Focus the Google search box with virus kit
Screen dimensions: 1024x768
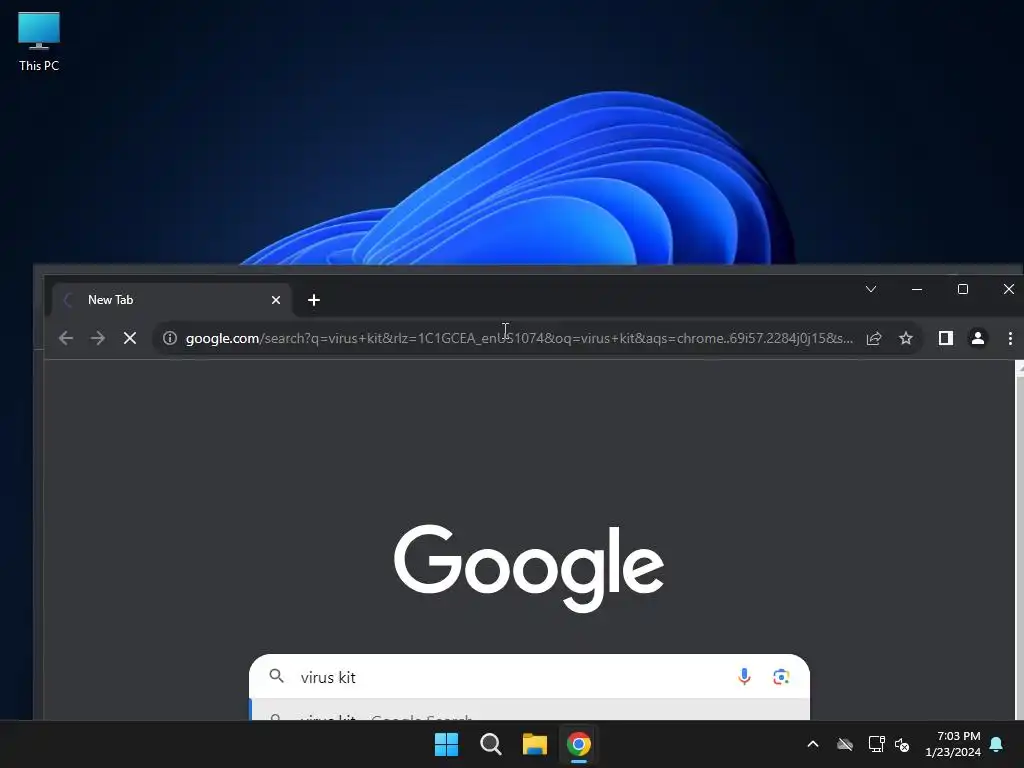tap(529, 677)
